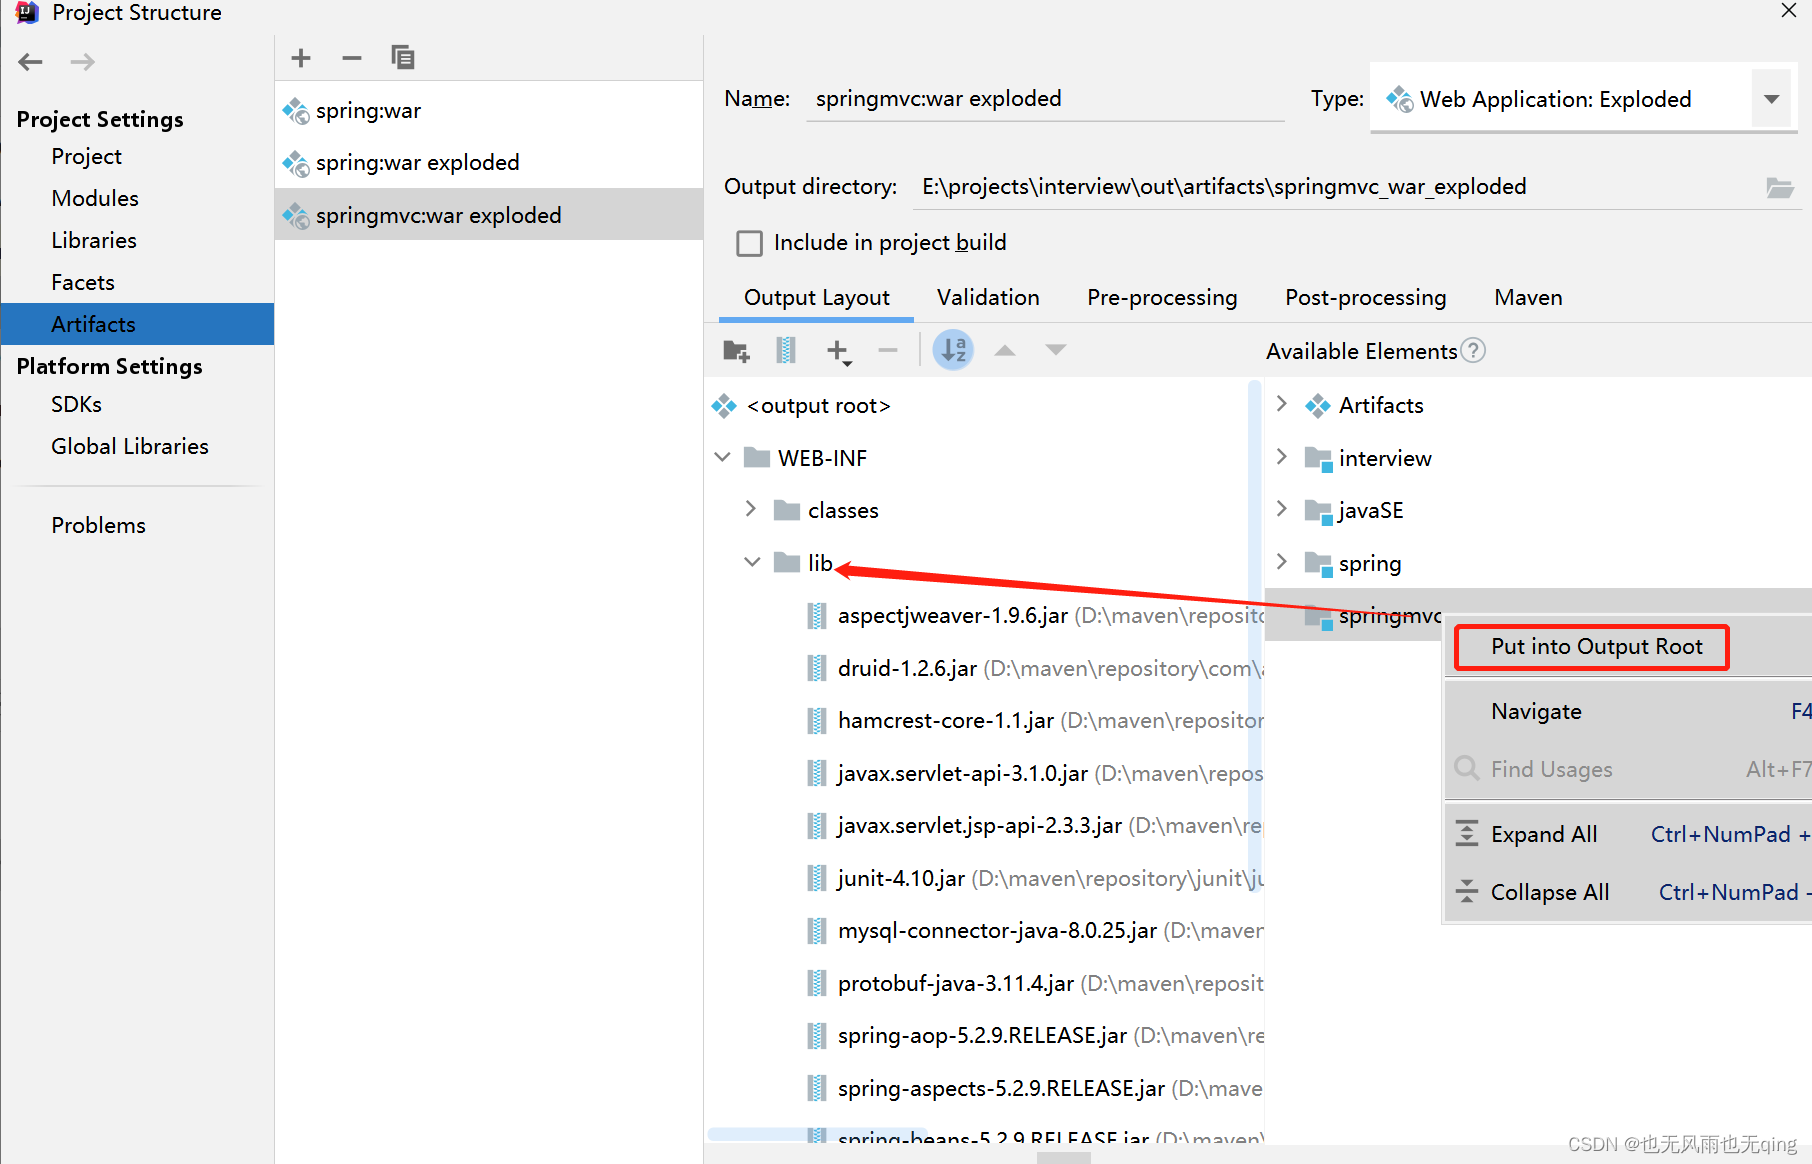Remove element from output layout
1812x1164 pixels.
(x=888, y=350)
